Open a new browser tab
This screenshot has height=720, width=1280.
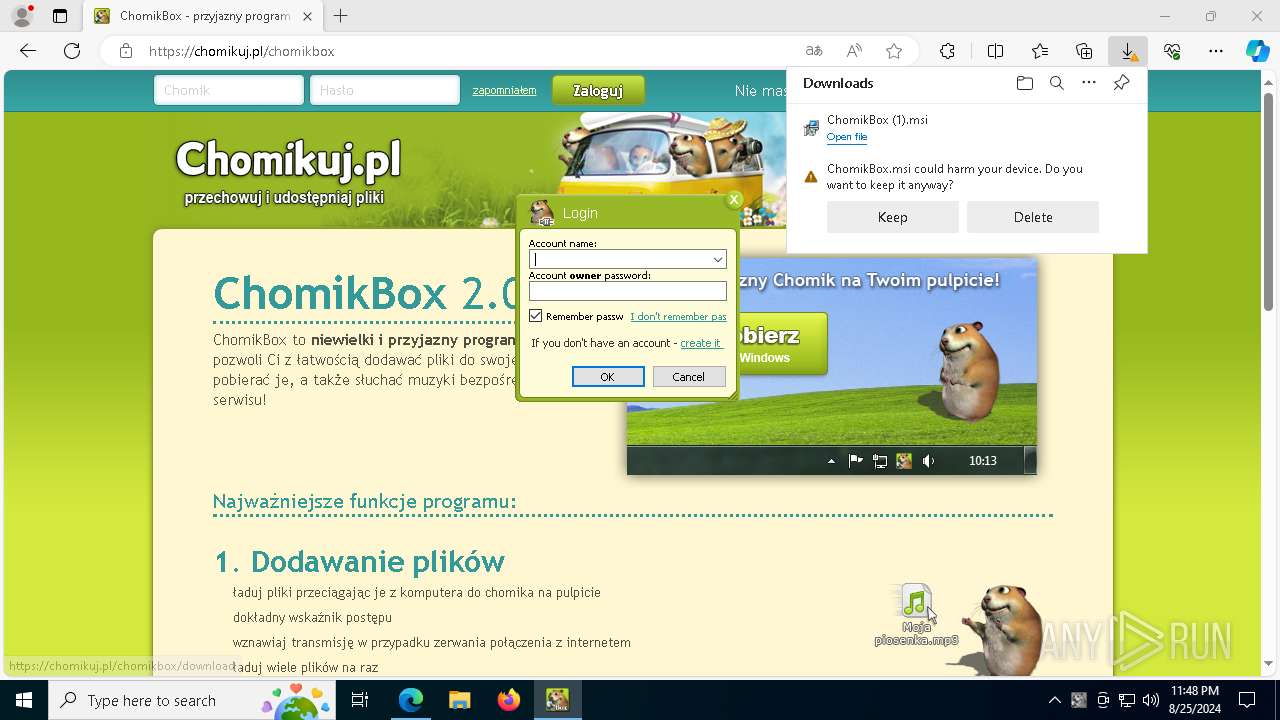click(x=341, y=16)
